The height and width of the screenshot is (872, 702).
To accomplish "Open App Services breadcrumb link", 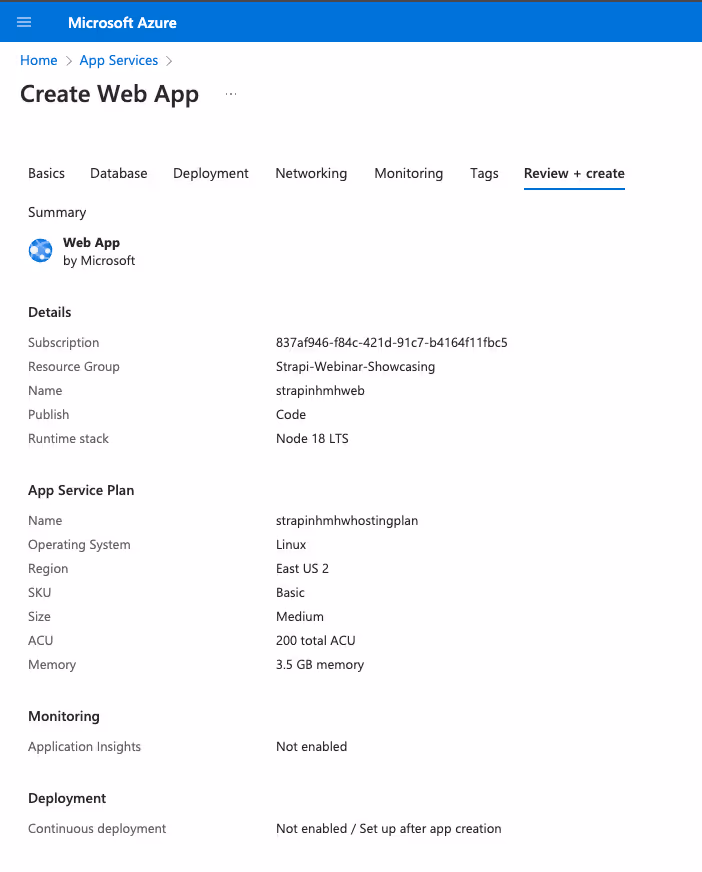I will [118, 61].
